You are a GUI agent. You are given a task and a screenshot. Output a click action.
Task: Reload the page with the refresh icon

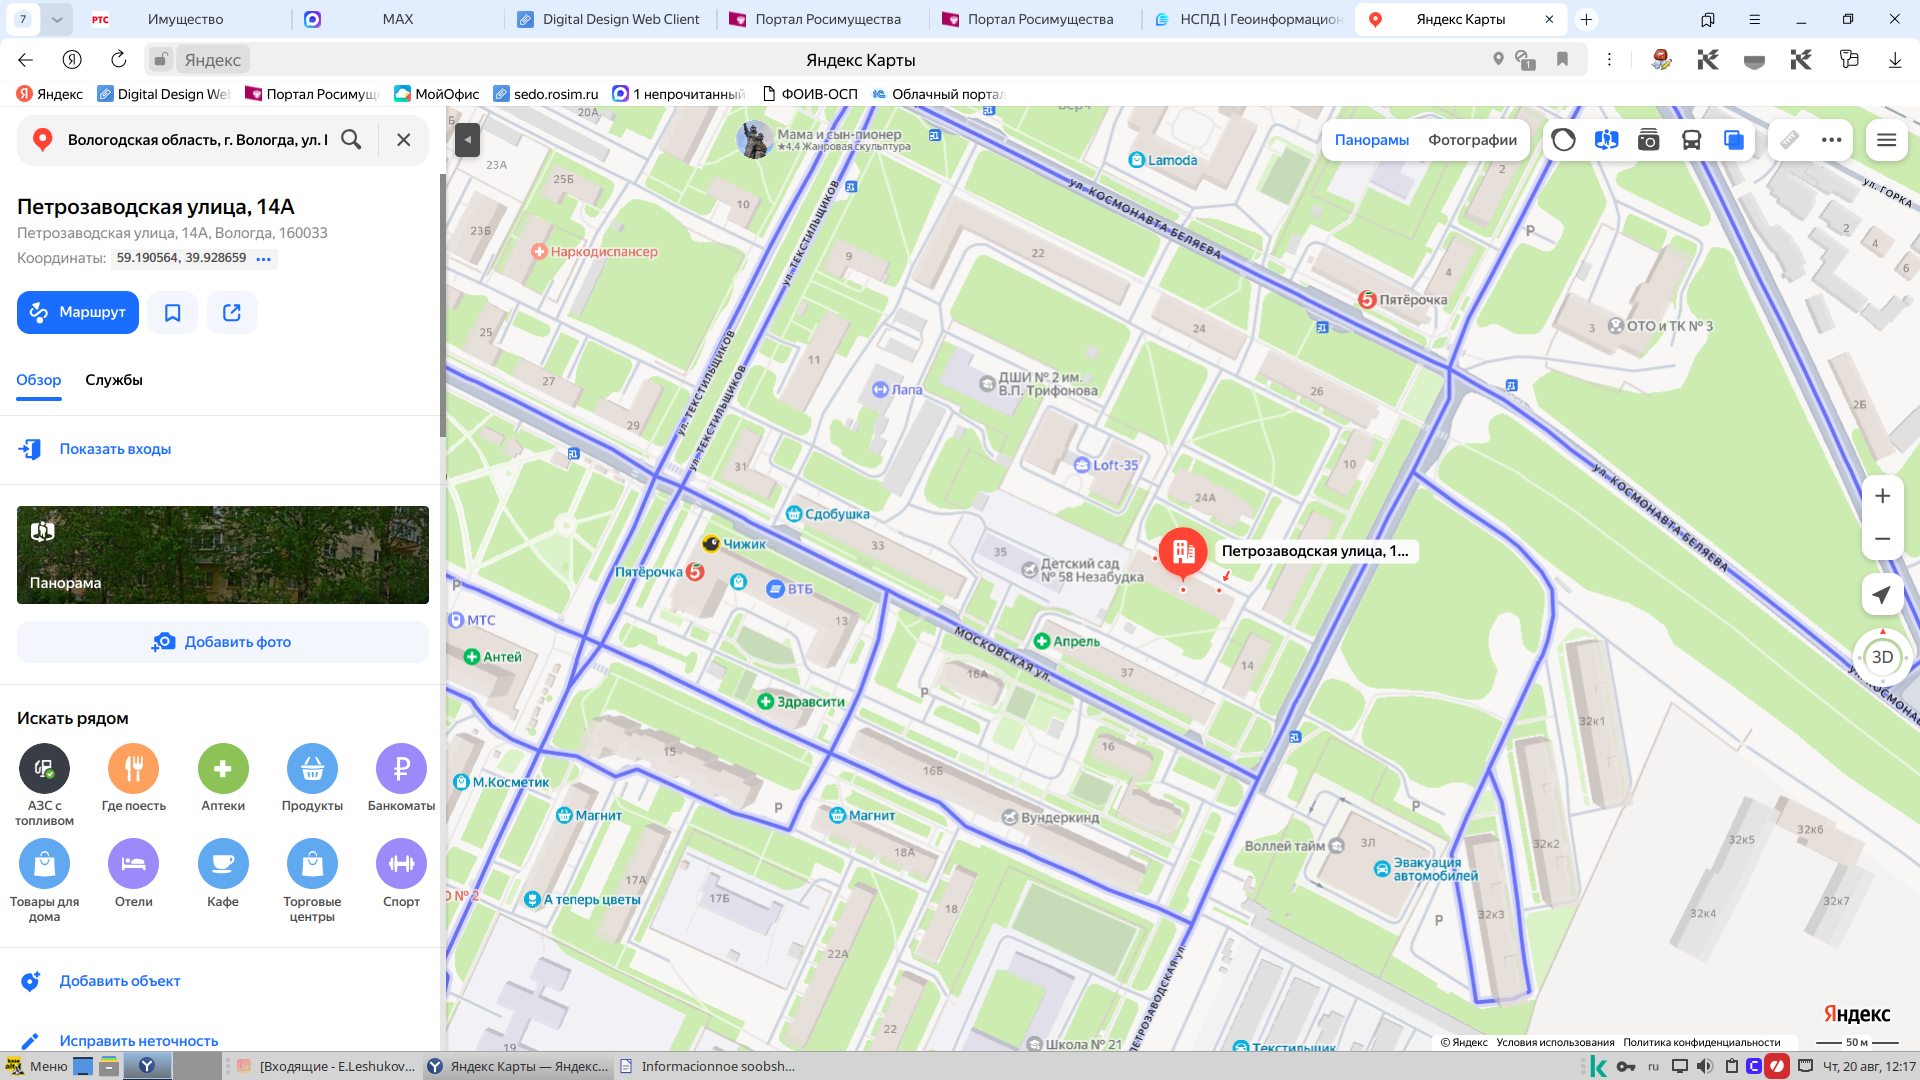point(118,60)
